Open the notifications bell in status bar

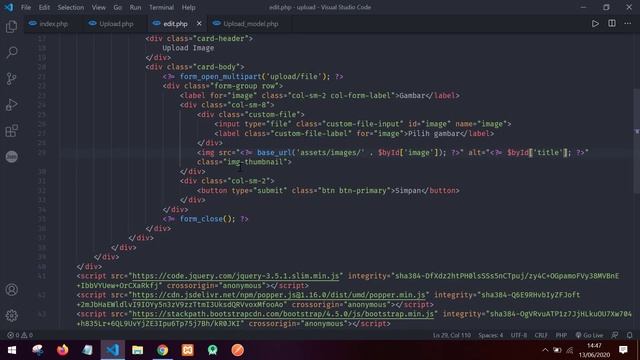click(x=629, y=335)
